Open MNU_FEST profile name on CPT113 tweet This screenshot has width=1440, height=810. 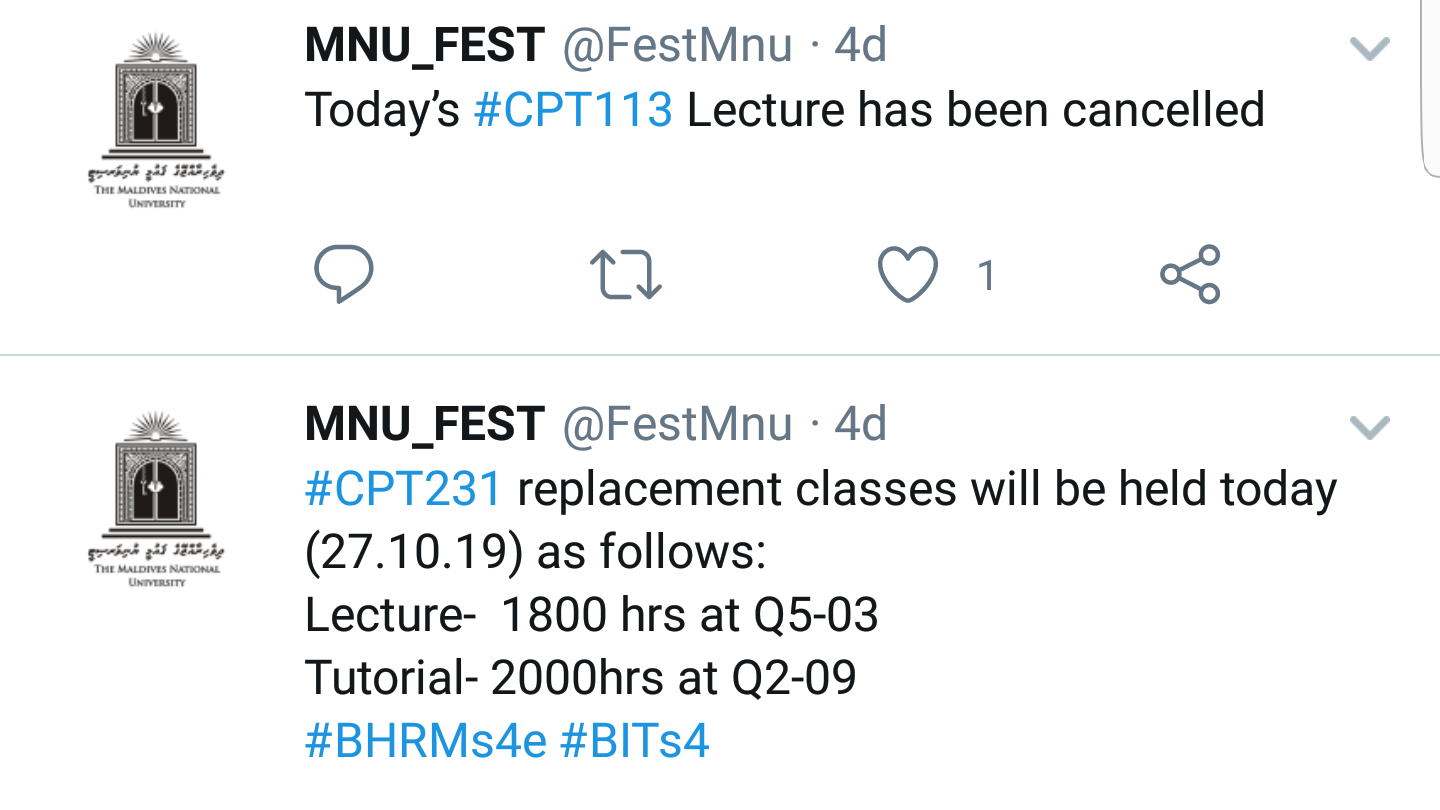(424, 45)
